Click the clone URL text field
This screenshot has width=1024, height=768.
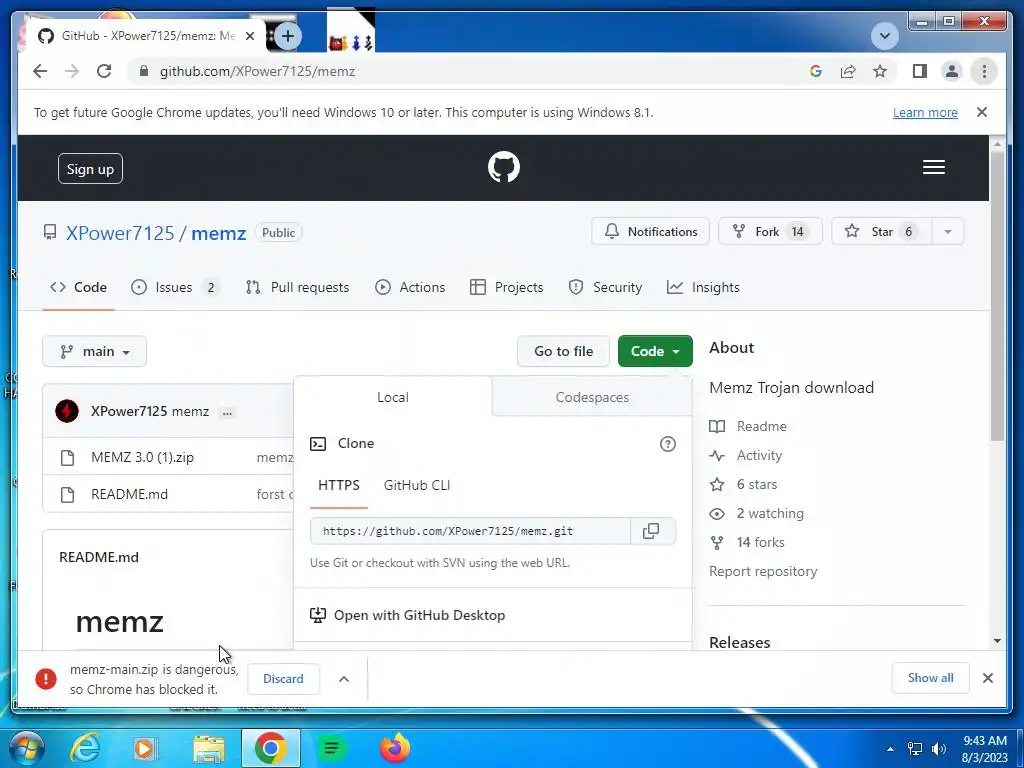tap(470, 531)
